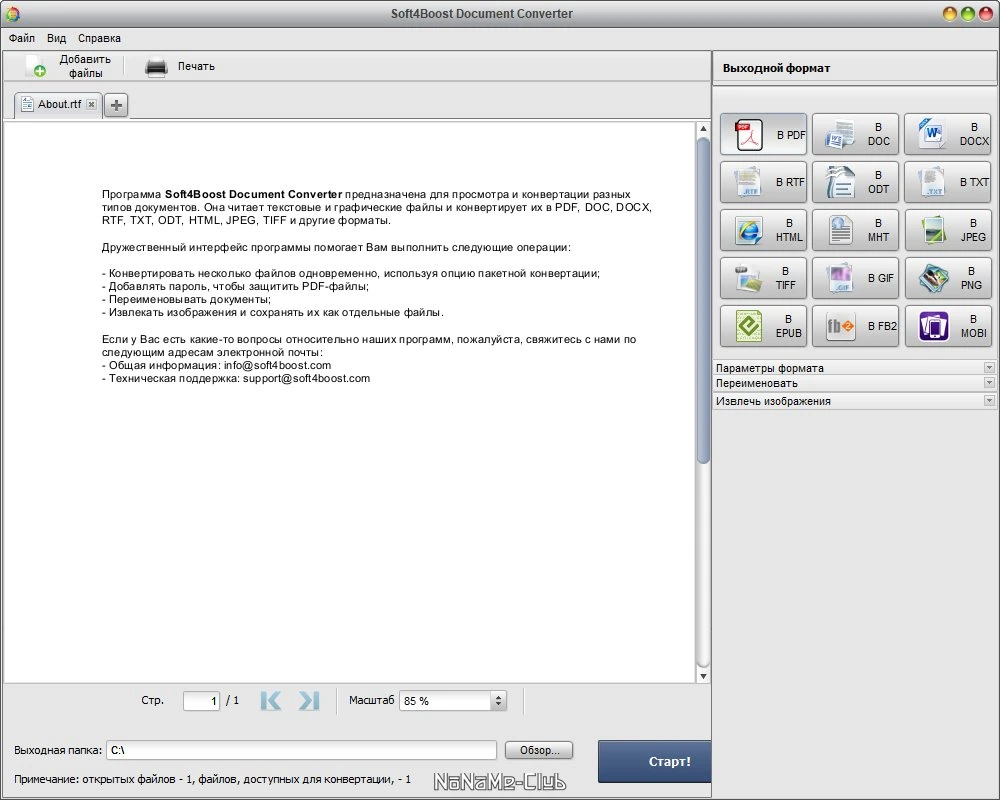Choose the To MOBI format
1000x800 pixels.
coord(948,325)
